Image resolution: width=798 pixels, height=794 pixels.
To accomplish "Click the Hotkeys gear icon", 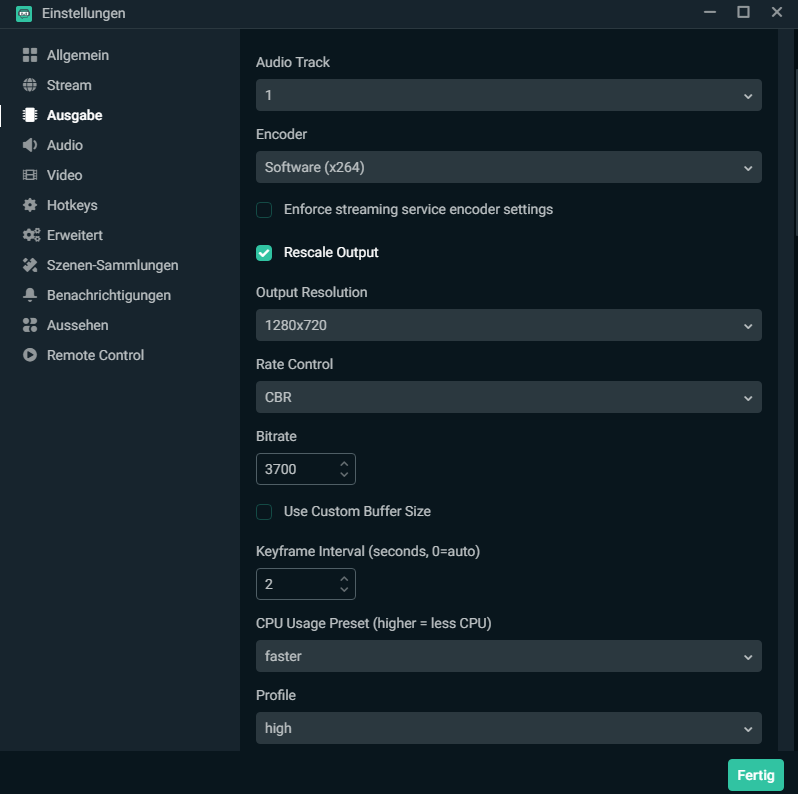I will (30, 205).
